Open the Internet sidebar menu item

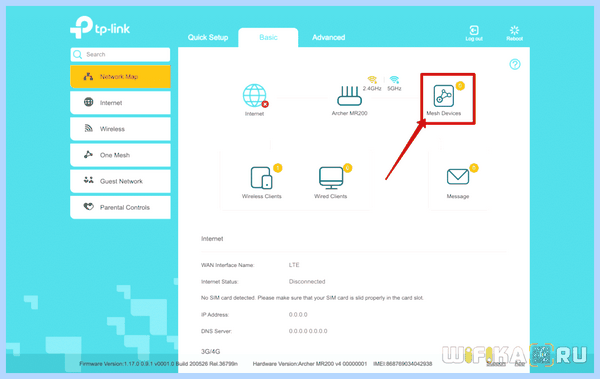pos(120,103)
